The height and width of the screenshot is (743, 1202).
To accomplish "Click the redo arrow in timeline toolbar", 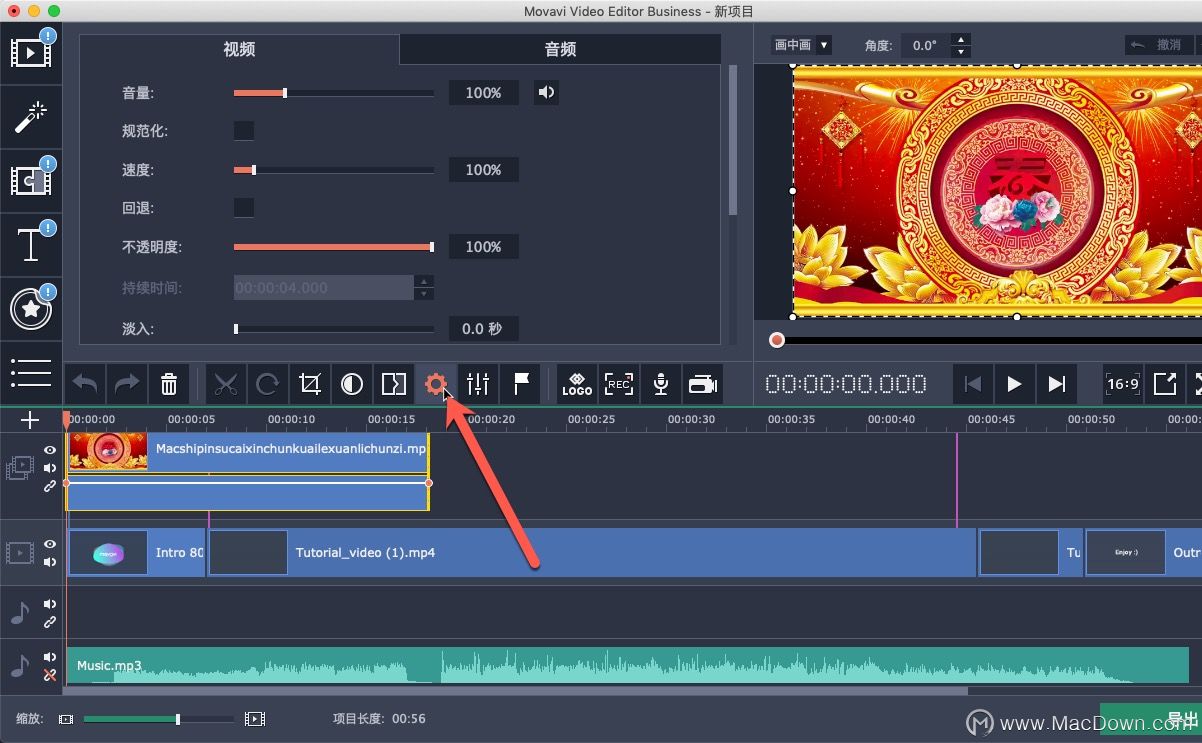I will [127, 384].
